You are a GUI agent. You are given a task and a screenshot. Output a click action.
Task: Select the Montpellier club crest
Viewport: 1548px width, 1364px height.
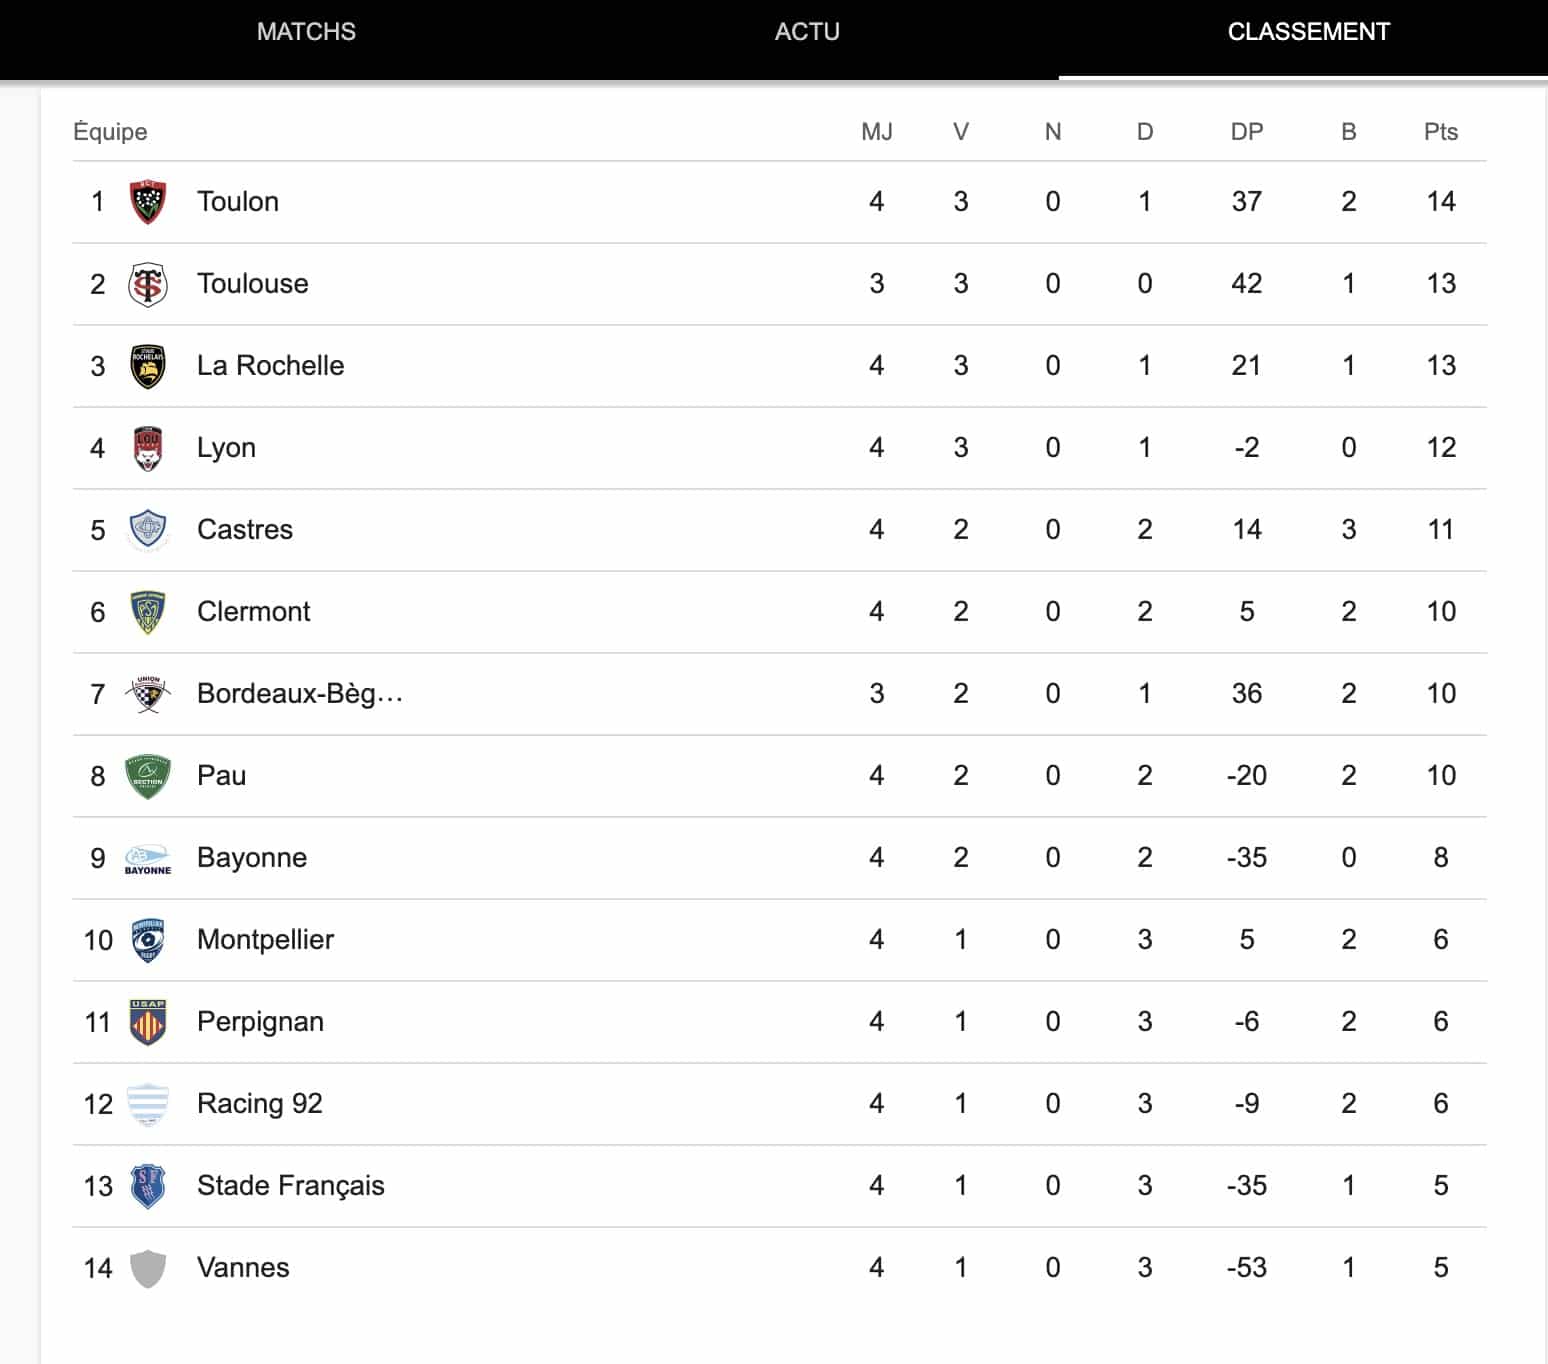click(x=148, y=940)
